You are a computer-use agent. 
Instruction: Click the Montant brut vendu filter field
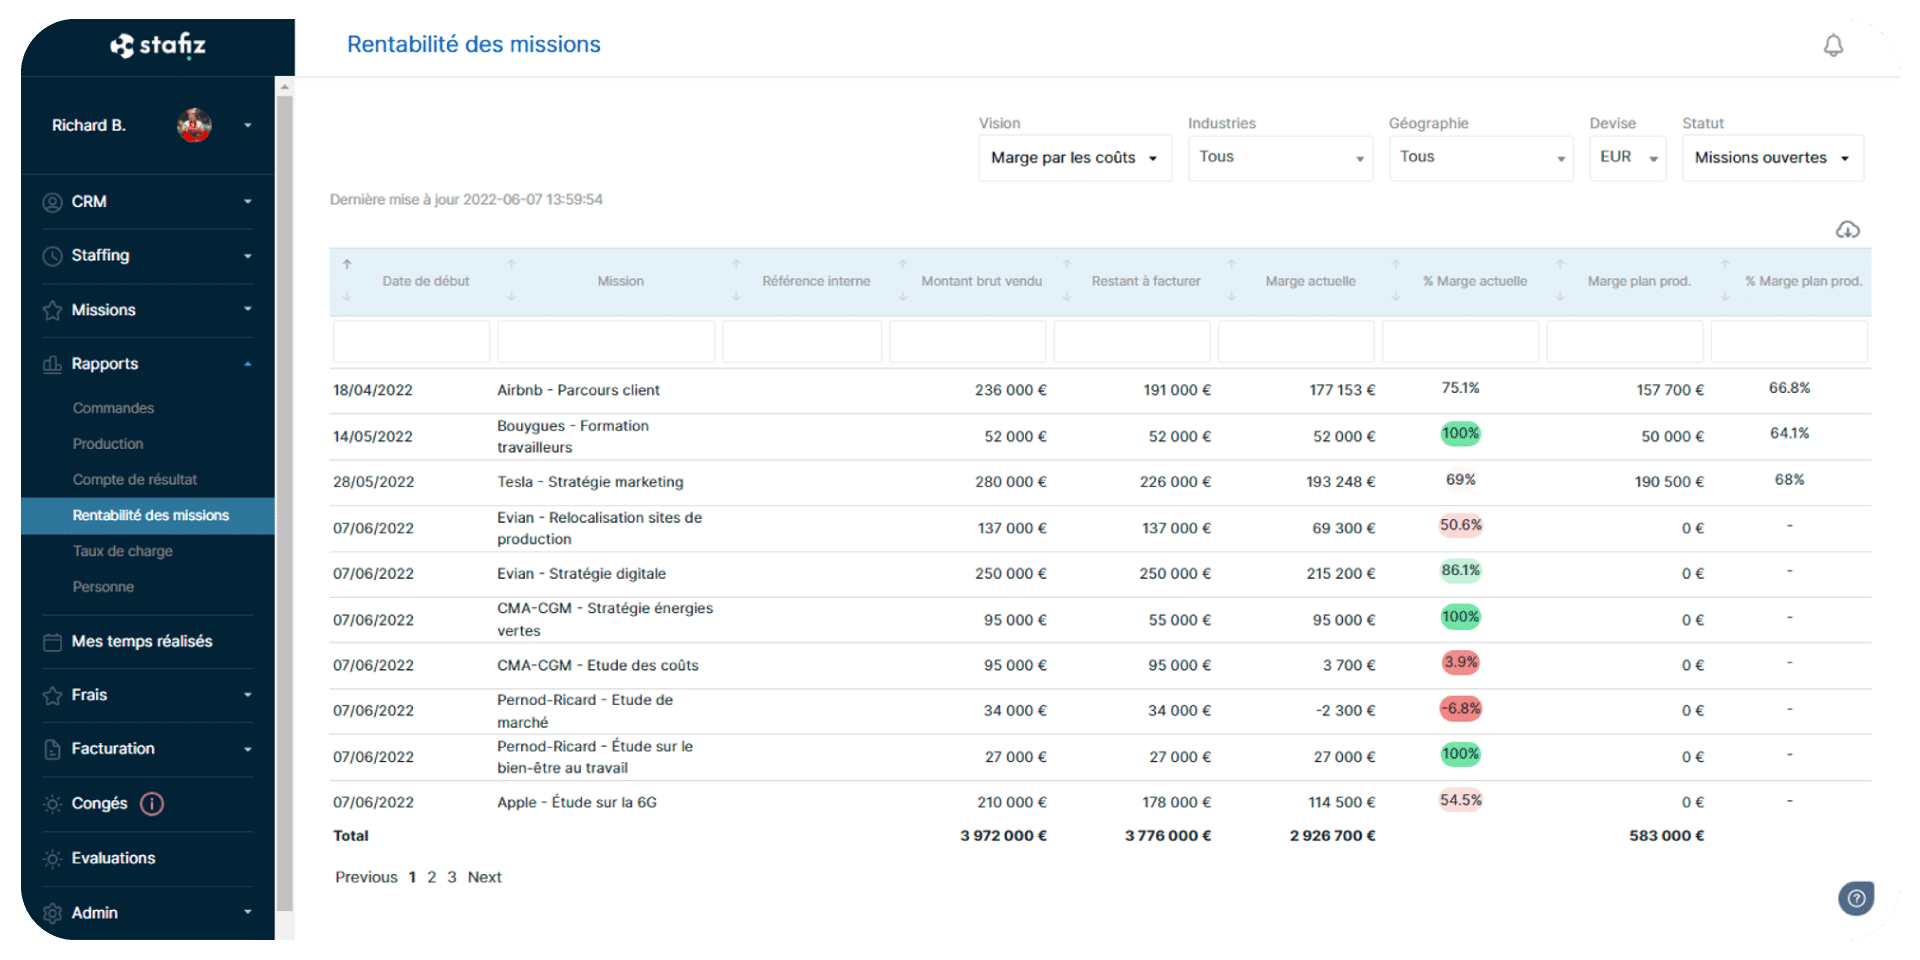(967, 342)
